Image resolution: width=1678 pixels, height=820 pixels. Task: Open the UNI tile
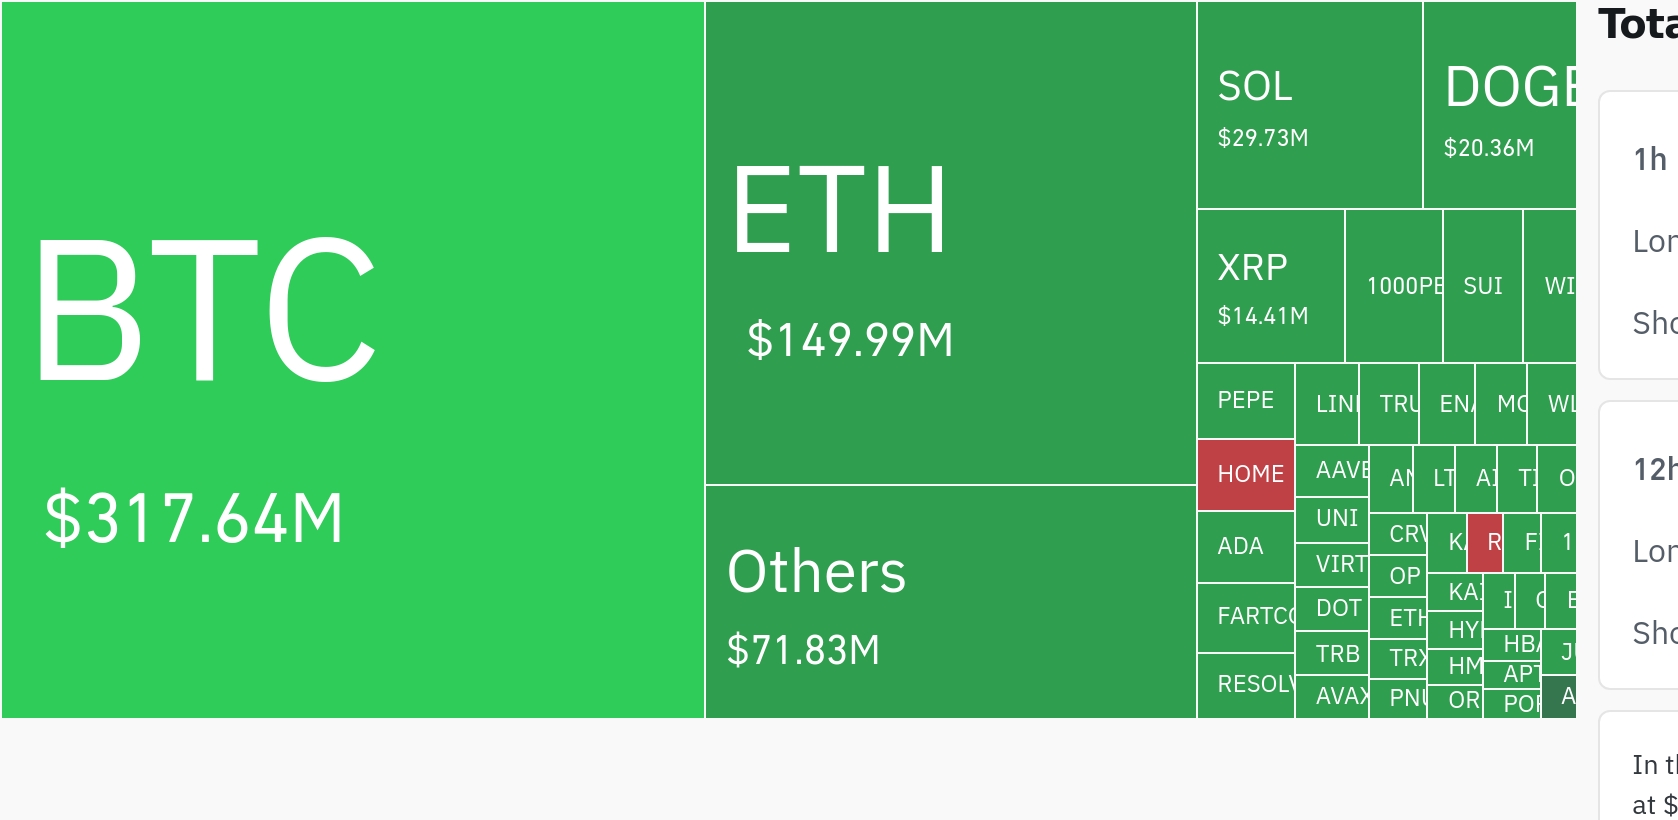(1332, 520)
